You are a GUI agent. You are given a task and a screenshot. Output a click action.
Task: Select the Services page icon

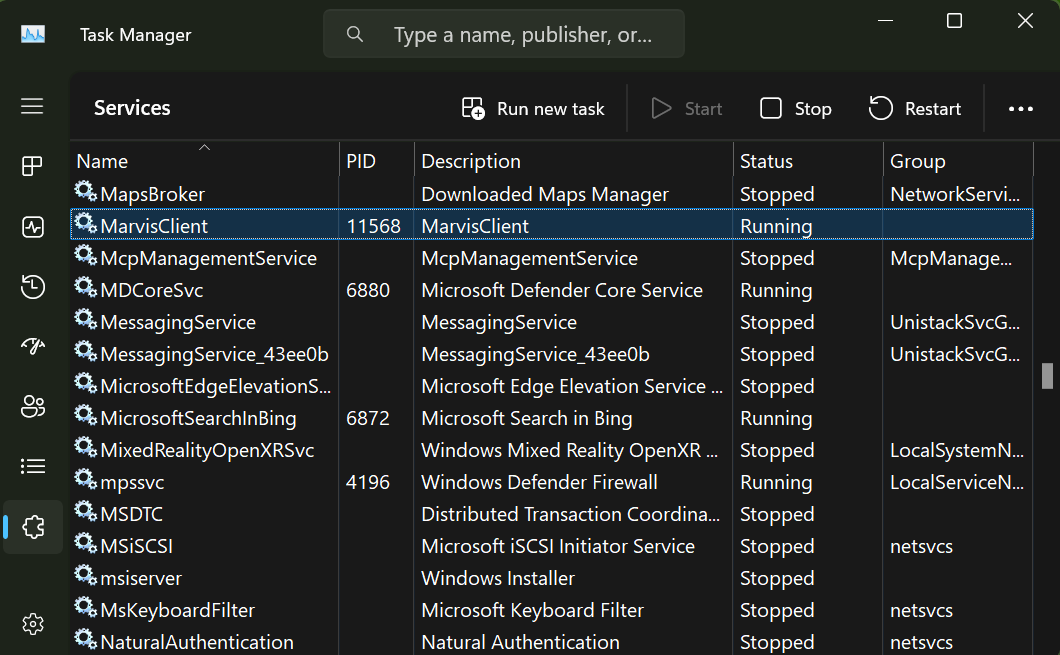32,526
